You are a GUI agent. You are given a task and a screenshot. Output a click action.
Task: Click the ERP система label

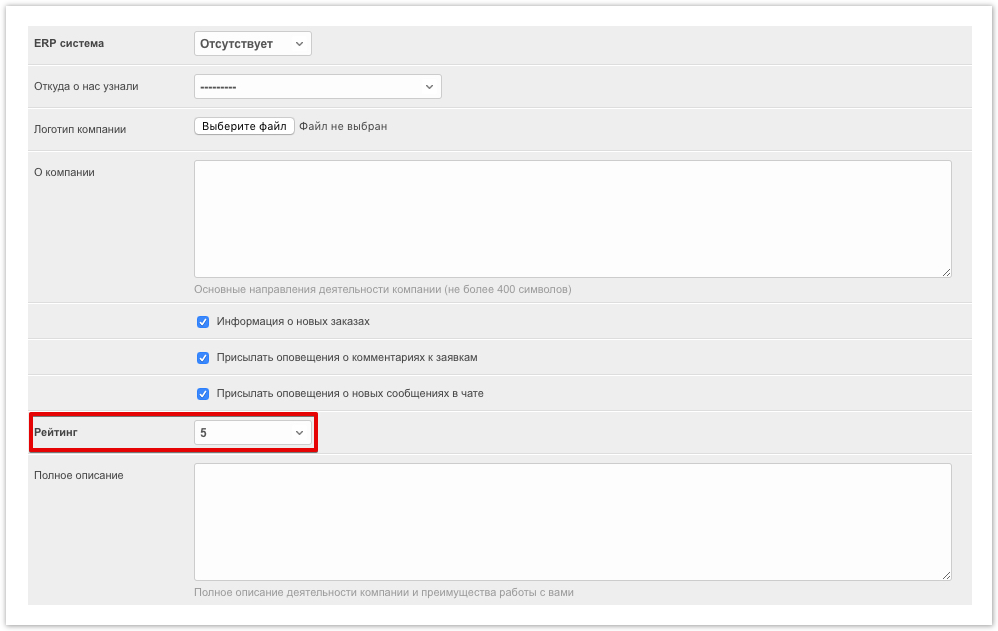click(x=69, y=43)
